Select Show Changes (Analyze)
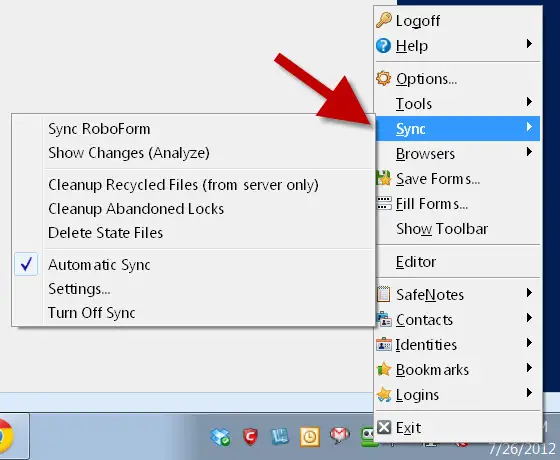560x460 pixels. click(129, 153)
